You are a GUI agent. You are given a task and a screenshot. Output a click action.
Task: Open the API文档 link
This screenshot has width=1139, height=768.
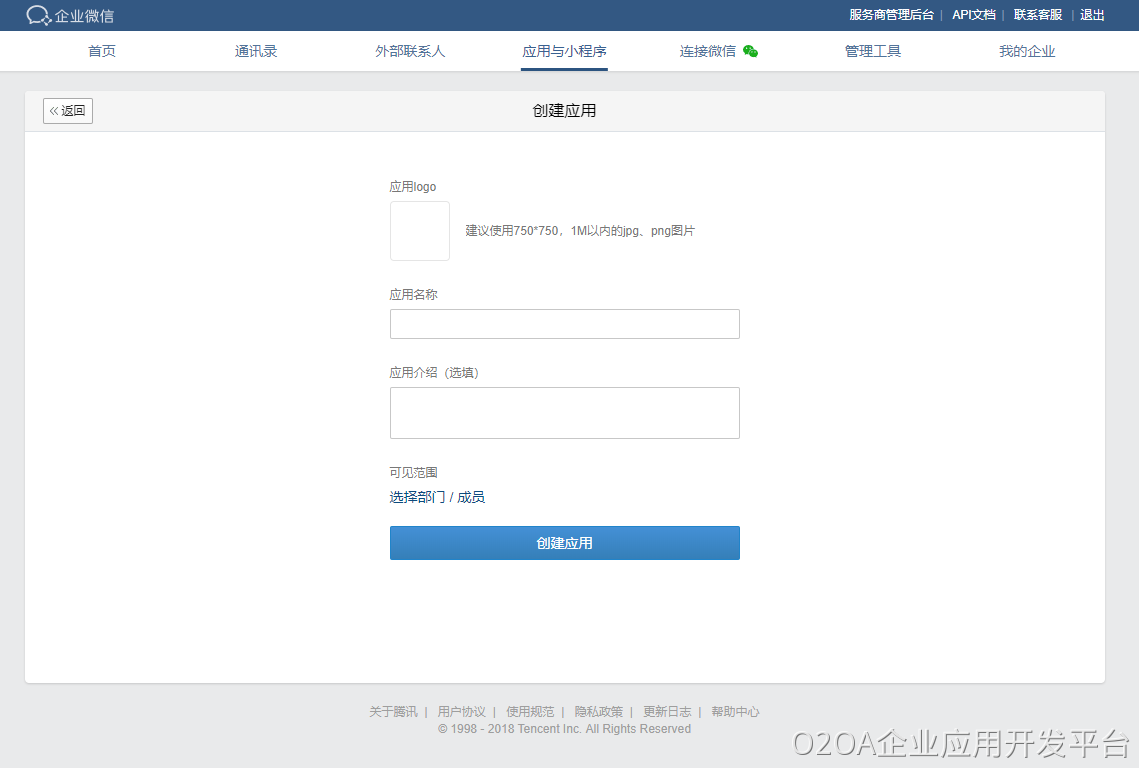click(973, 15)
